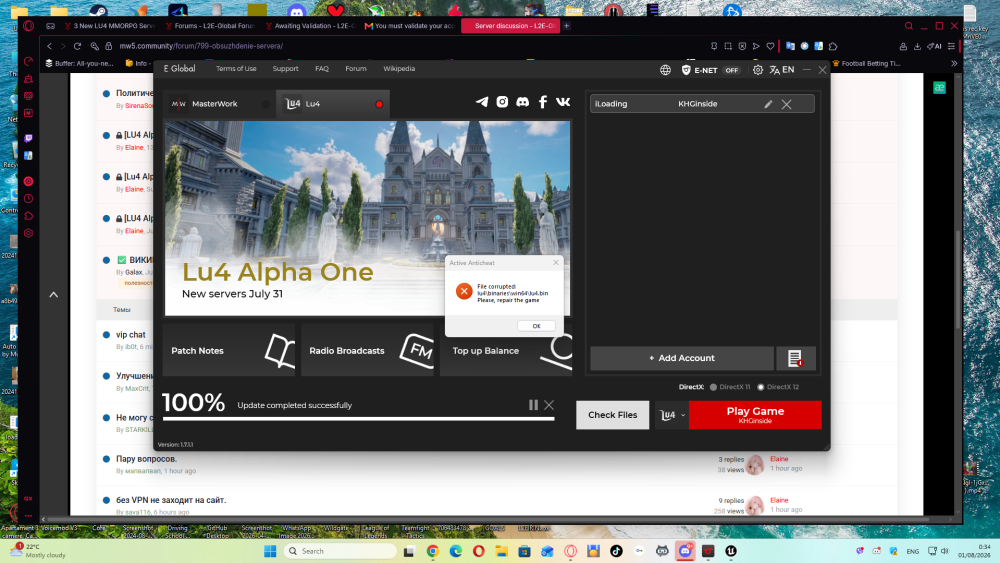
Task: Click the Lu4 Alpha One banner image
Action: [367, 218]
